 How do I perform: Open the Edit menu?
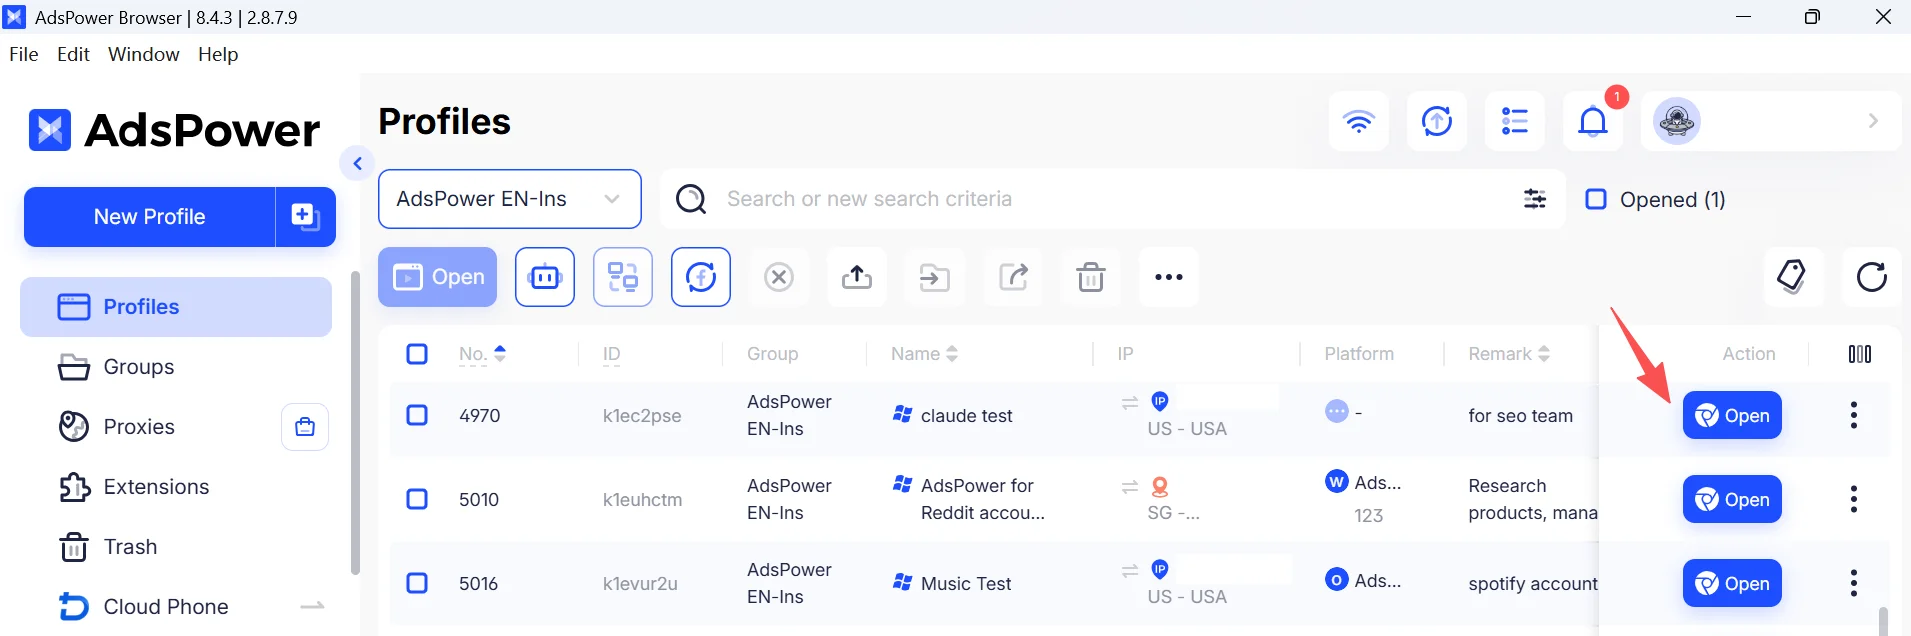[x=73, y=54]
